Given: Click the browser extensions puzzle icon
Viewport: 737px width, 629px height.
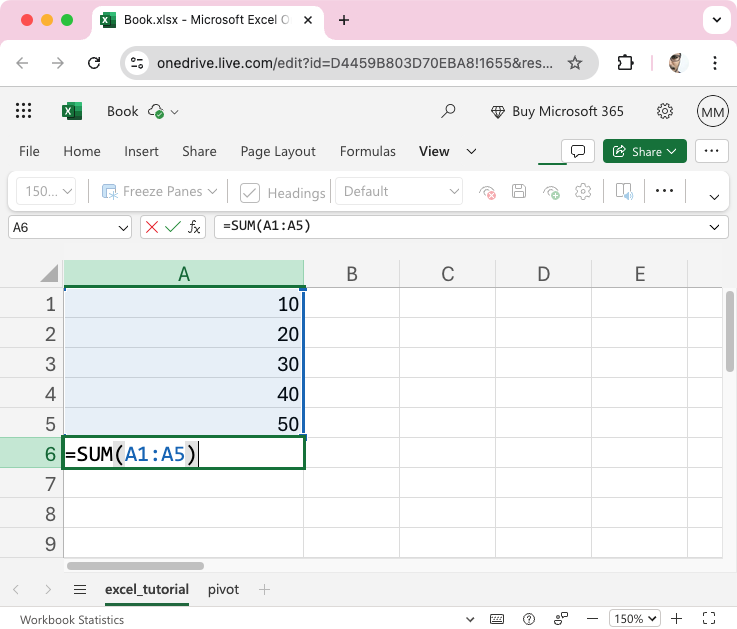Looking at the screenshot, I should coord(625,63).
